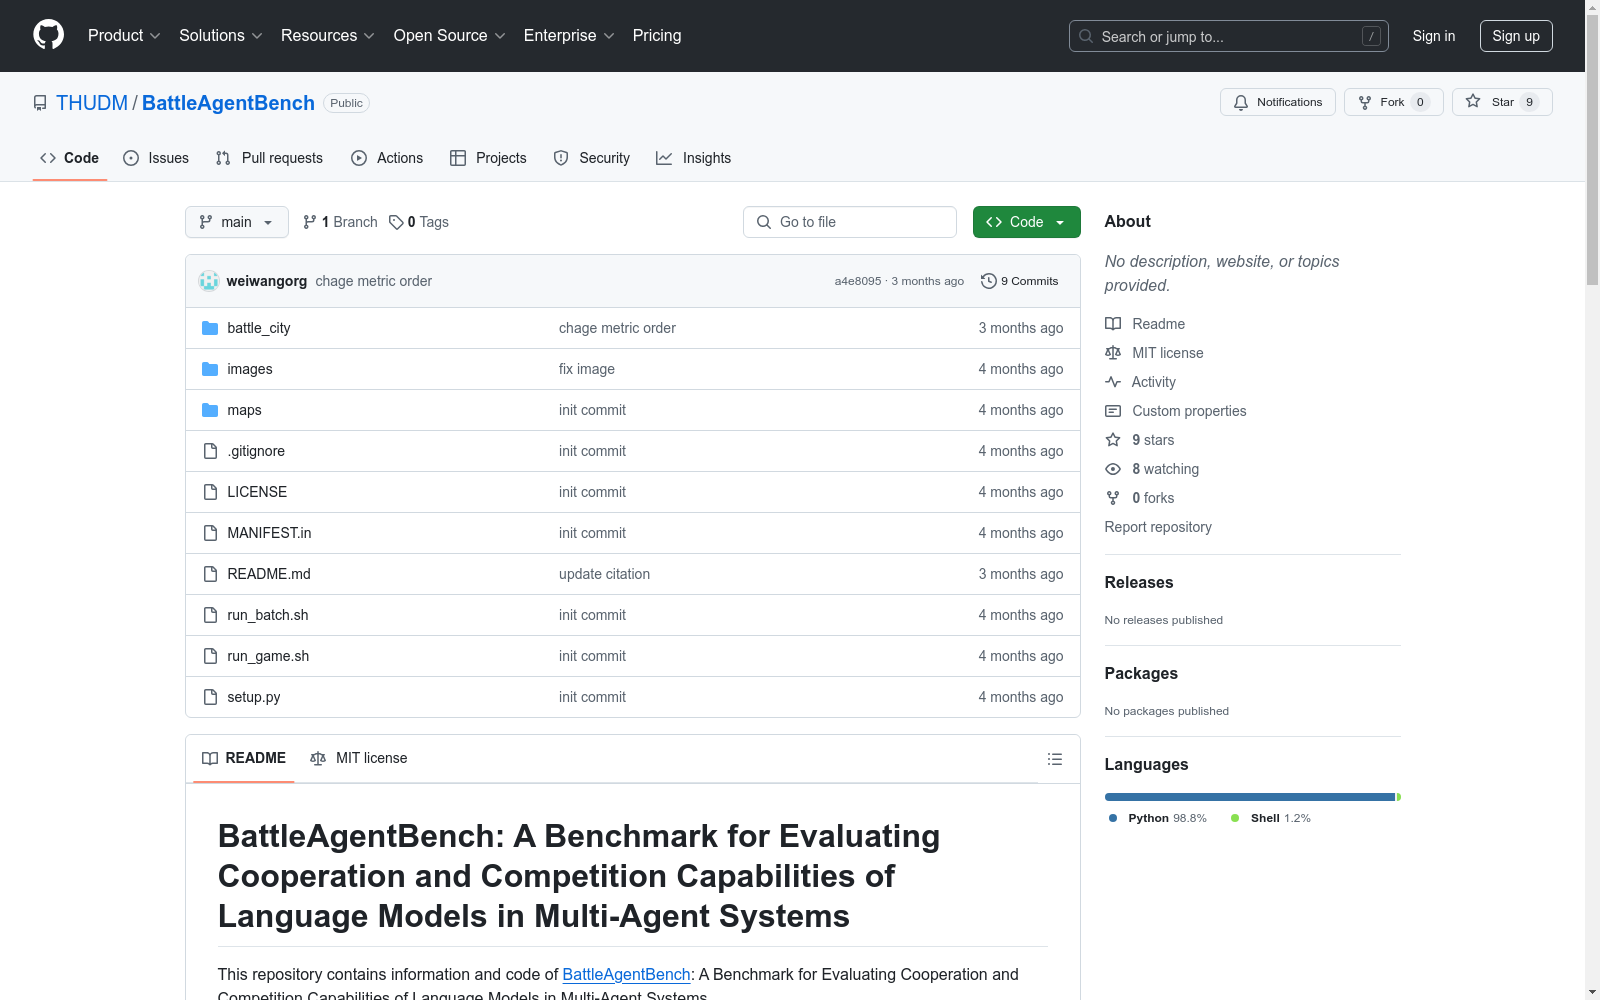Click the setup.py file icon
The height and width of the screenshot is (1000, 1600).
coord(210,697)
